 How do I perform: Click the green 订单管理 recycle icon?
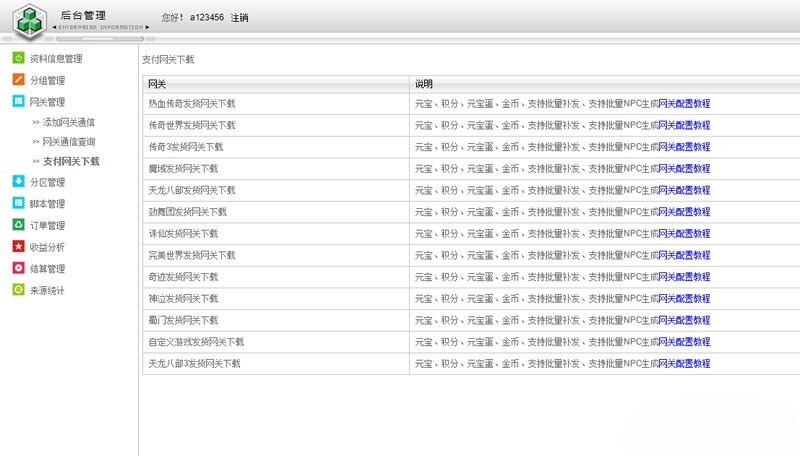(x=18, y=225)
